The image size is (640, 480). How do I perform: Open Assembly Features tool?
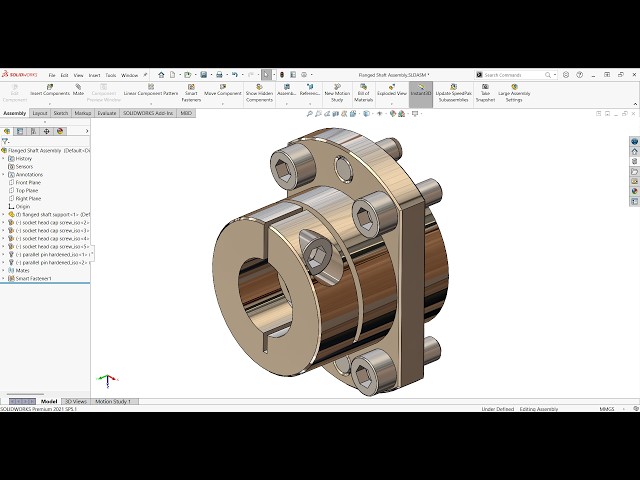[287, 90]
